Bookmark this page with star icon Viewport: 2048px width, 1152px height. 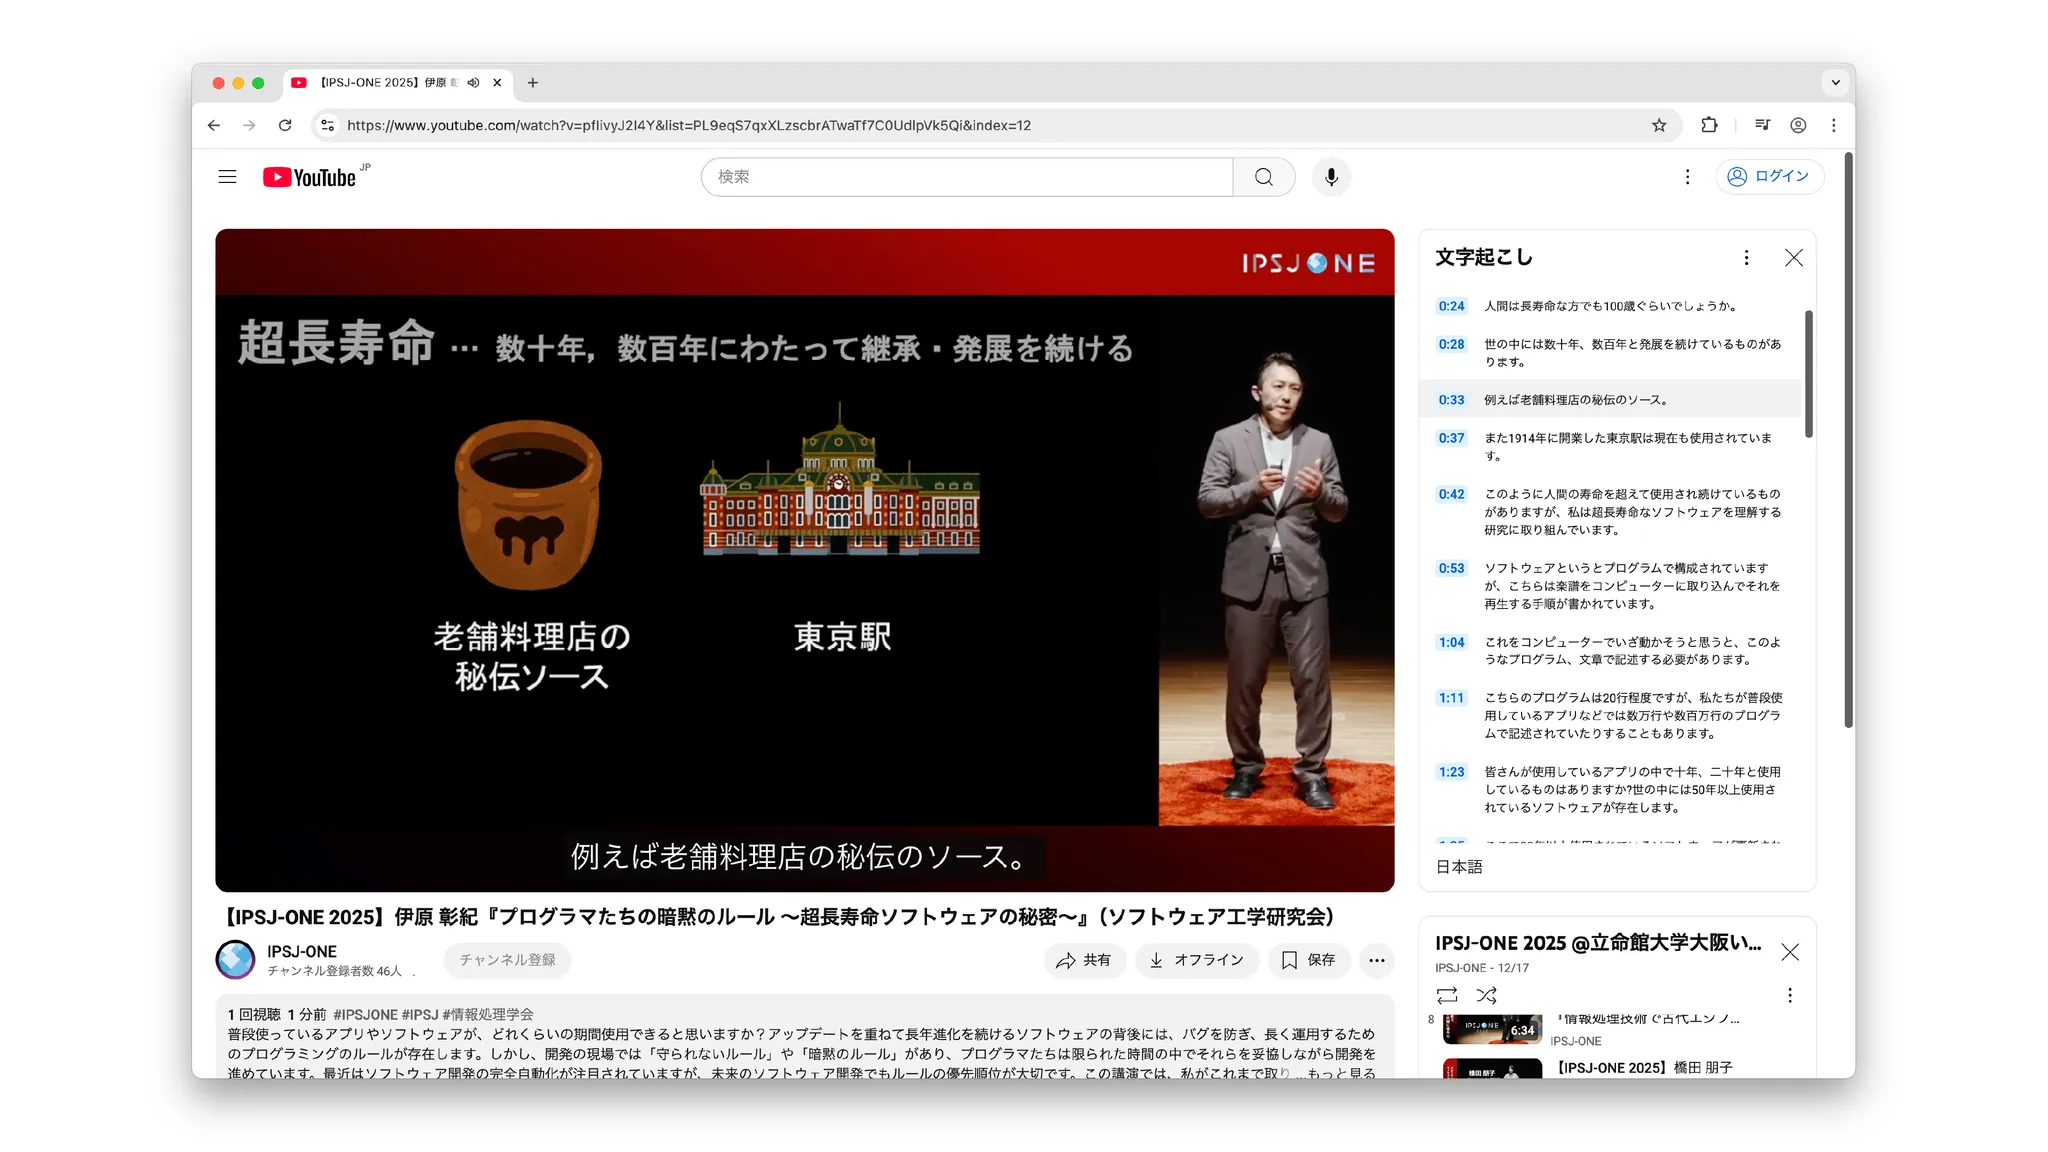click(x=1659, y=125)
